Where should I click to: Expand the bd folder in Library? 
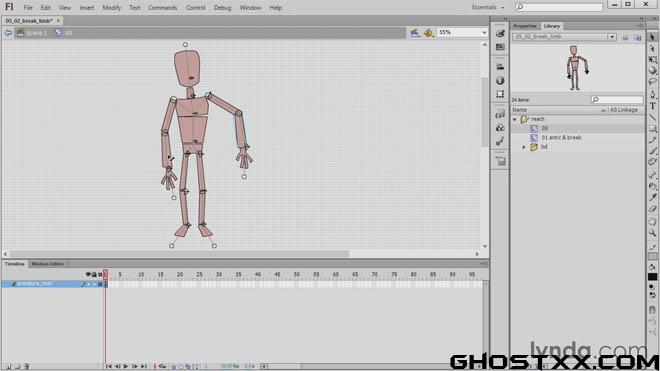click(x=524, y=147)
